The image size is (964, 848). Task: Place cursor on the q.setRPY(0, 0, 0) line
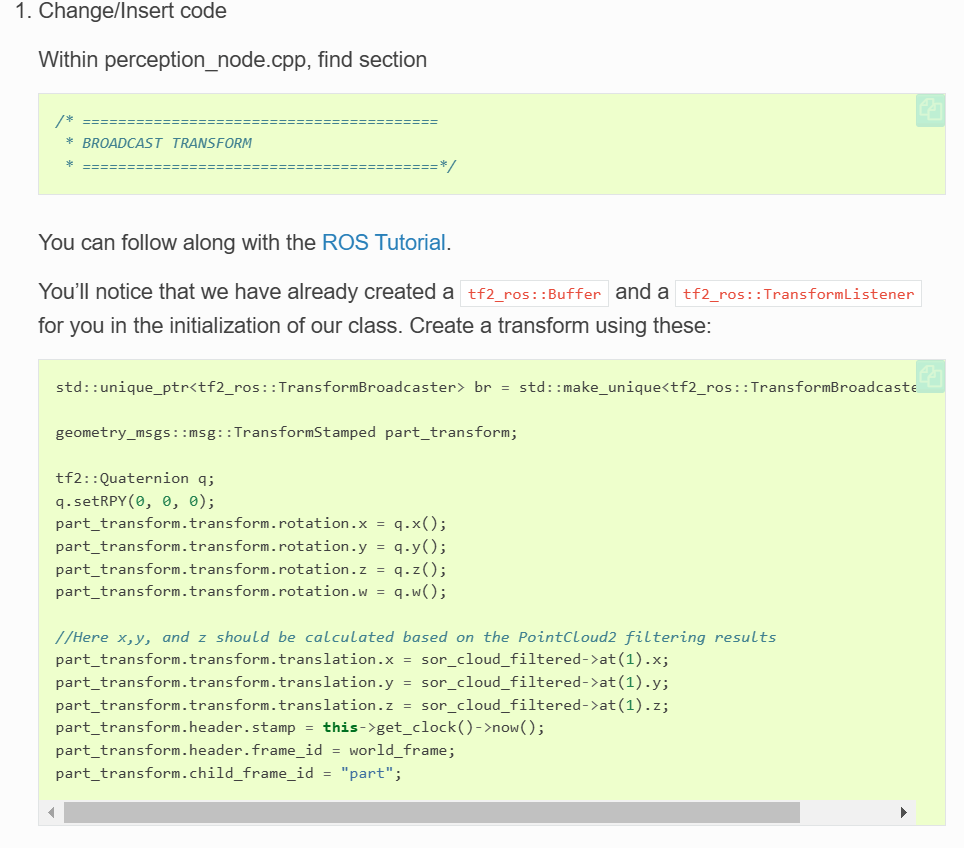click(135, 501)
